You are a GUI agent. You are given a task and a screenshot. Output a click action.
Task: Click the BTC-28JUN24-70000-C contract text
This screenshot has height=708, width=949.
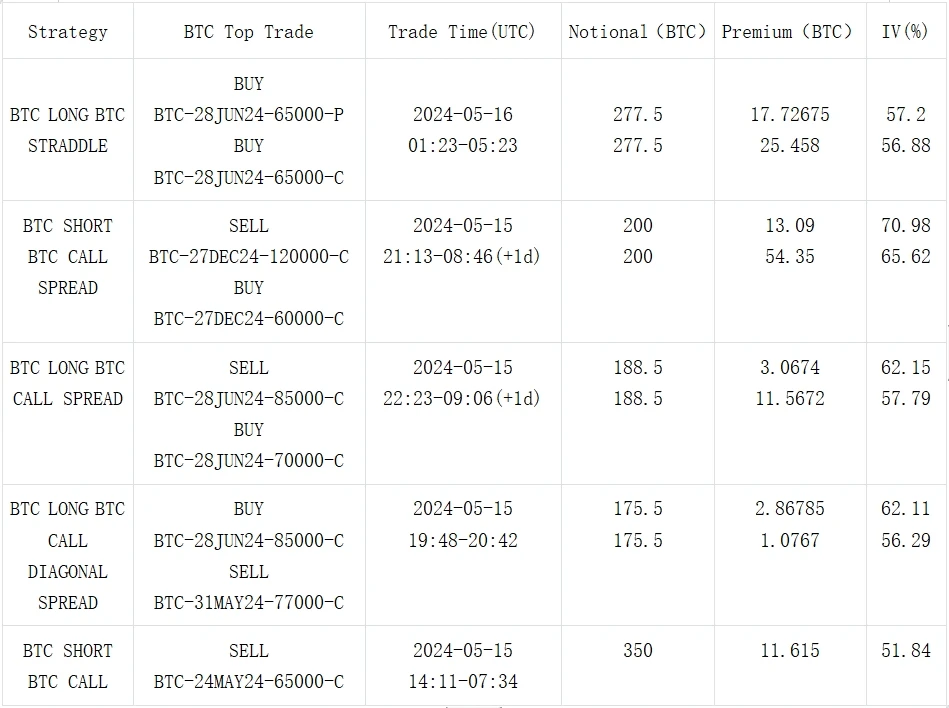pos(248,461)
